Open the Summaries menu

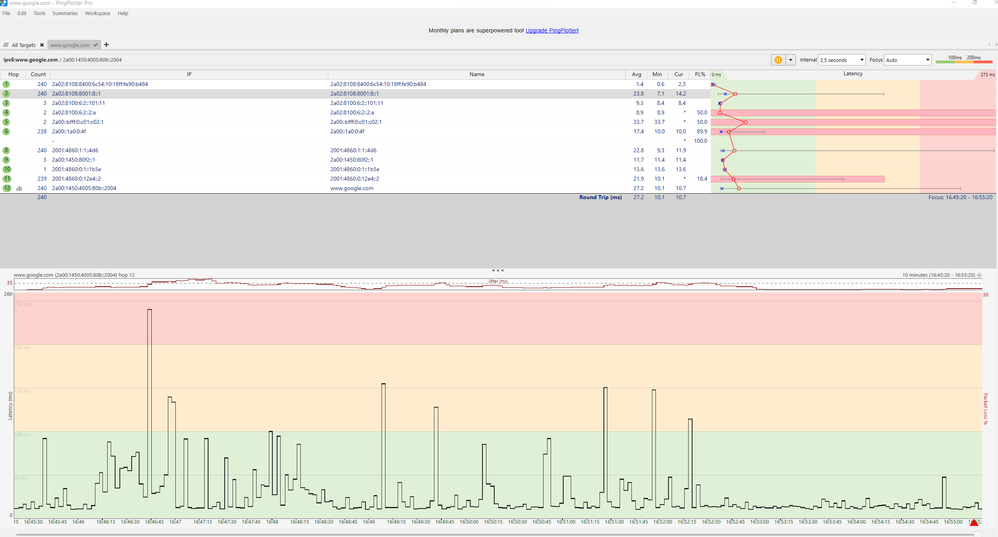65,13
